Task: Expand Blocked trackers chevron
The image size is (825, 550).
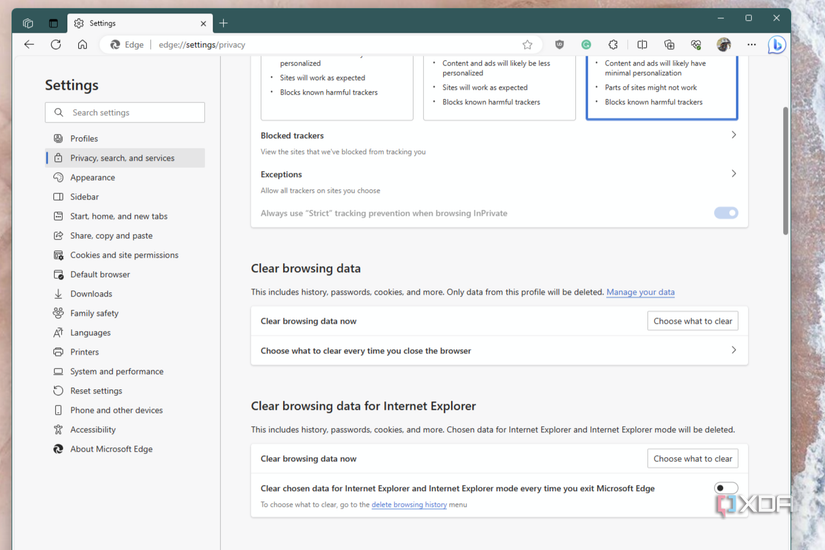Action: pos(733,135)
